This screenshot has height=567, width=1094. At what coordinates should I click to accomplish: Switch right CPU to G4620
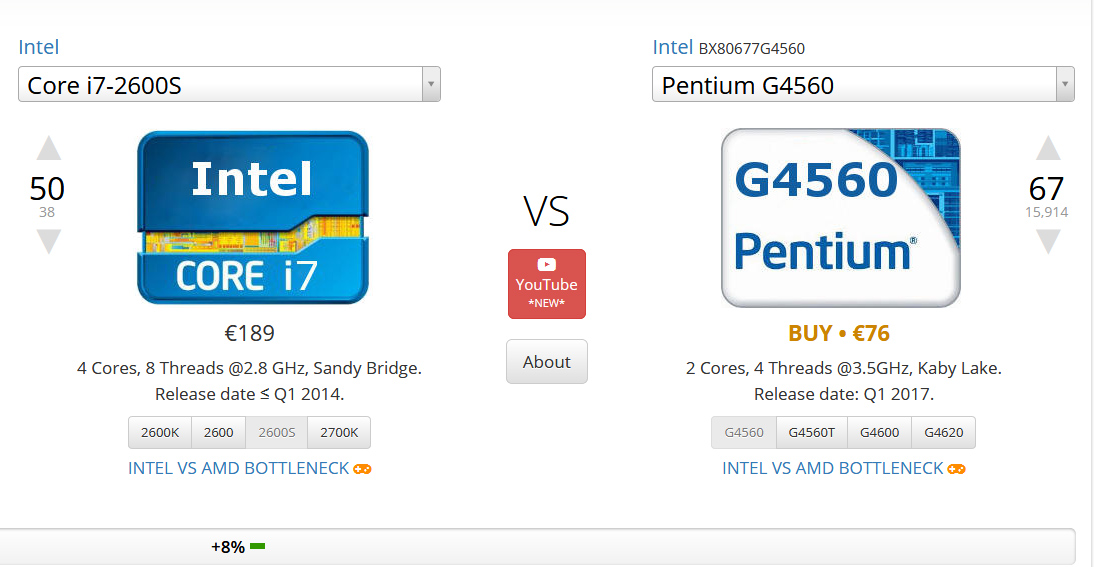tap(943, 433)
